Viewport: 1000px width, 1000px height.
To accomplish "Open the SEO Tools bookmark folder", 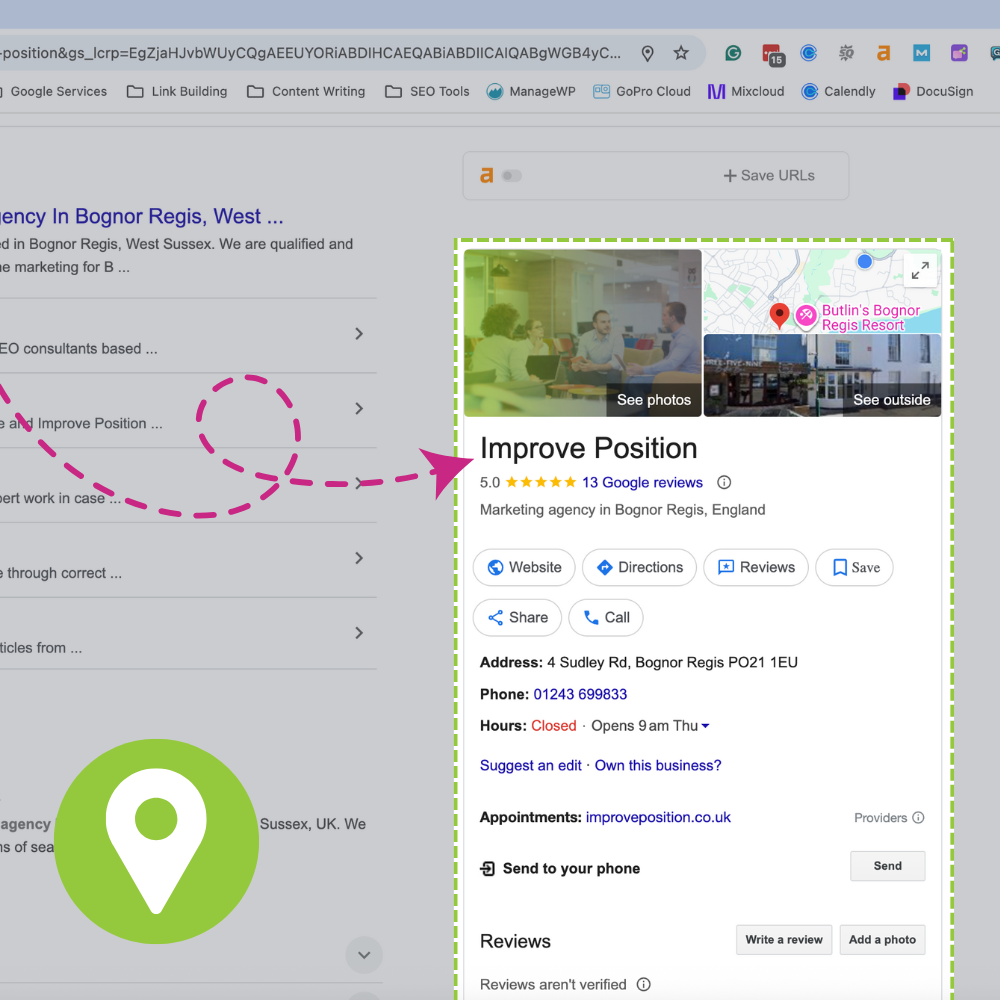I will [427, 91].
